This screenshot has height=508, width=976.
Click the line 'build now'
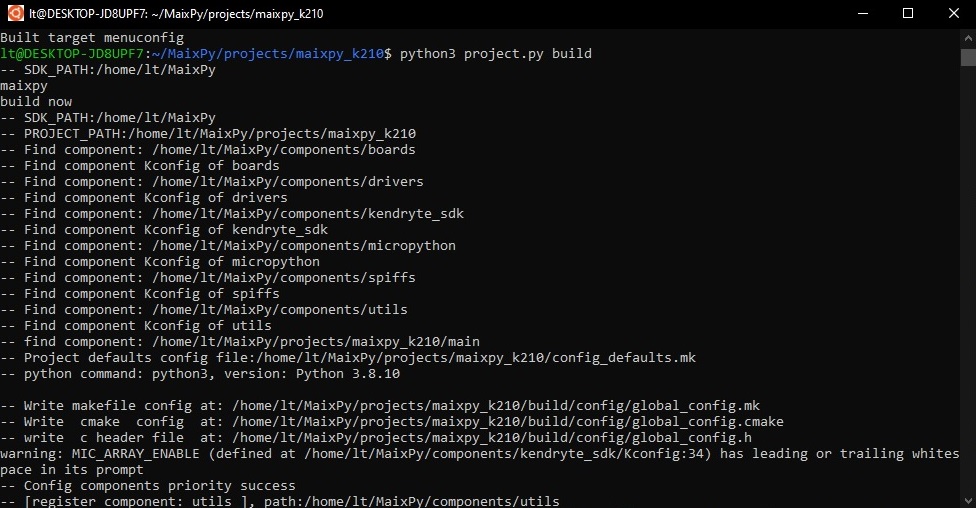[36, 101]
